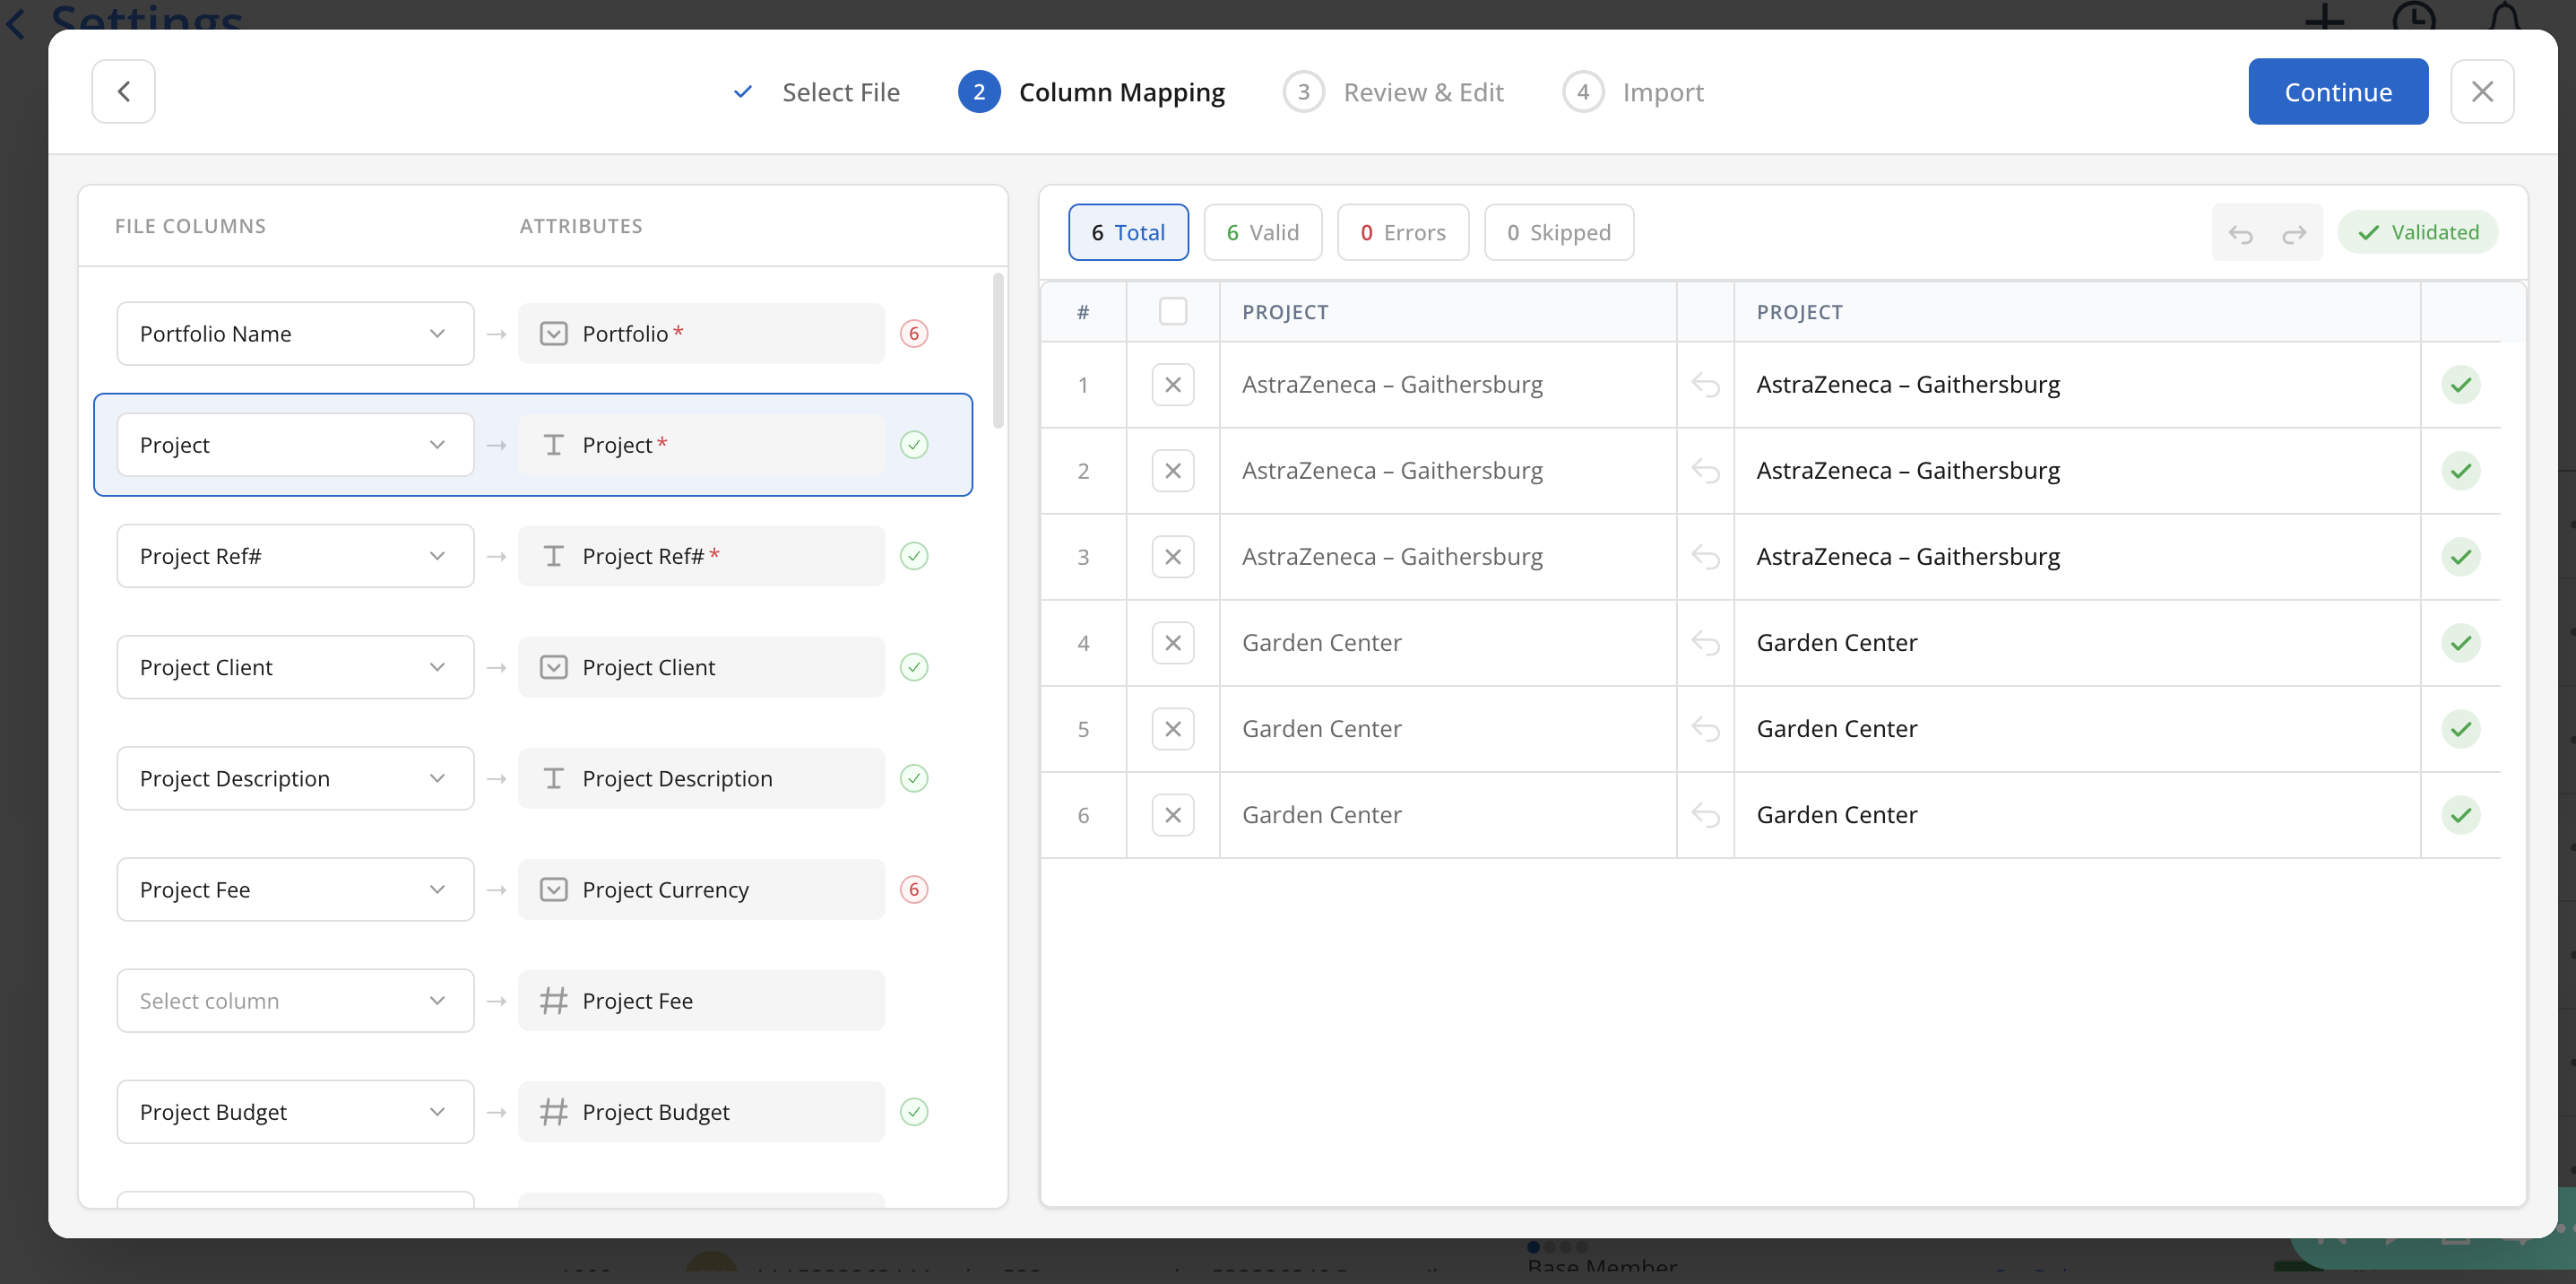
Task: Click the red error badge beside Project Currency
Action: point(913,890)
